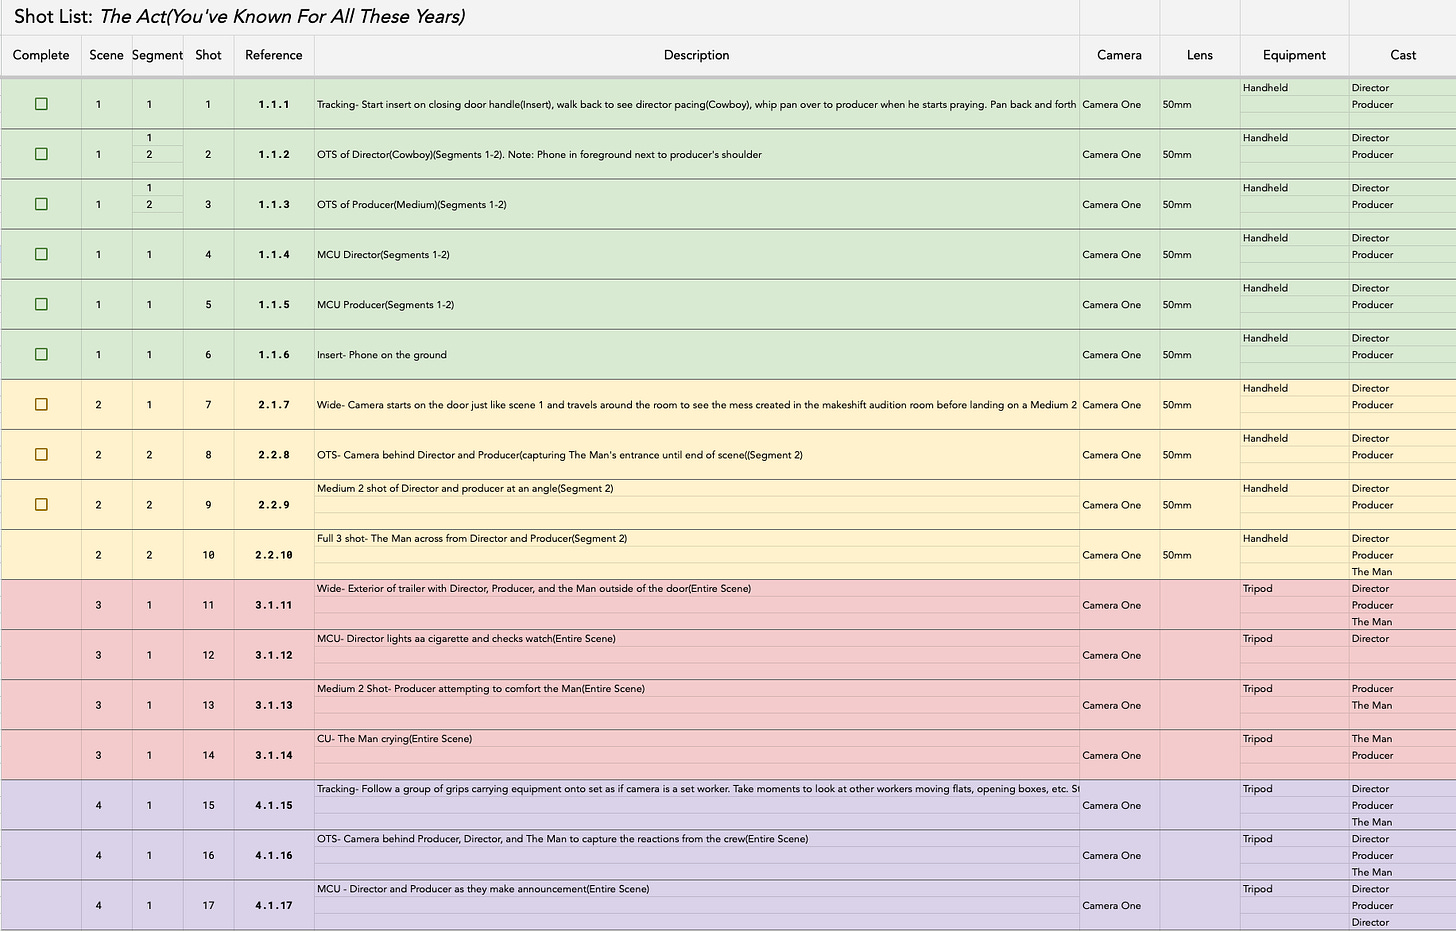Click the 'Tracking- Start insert on closing door handle' description
The image size is (1456, 931).
(697, 104)
